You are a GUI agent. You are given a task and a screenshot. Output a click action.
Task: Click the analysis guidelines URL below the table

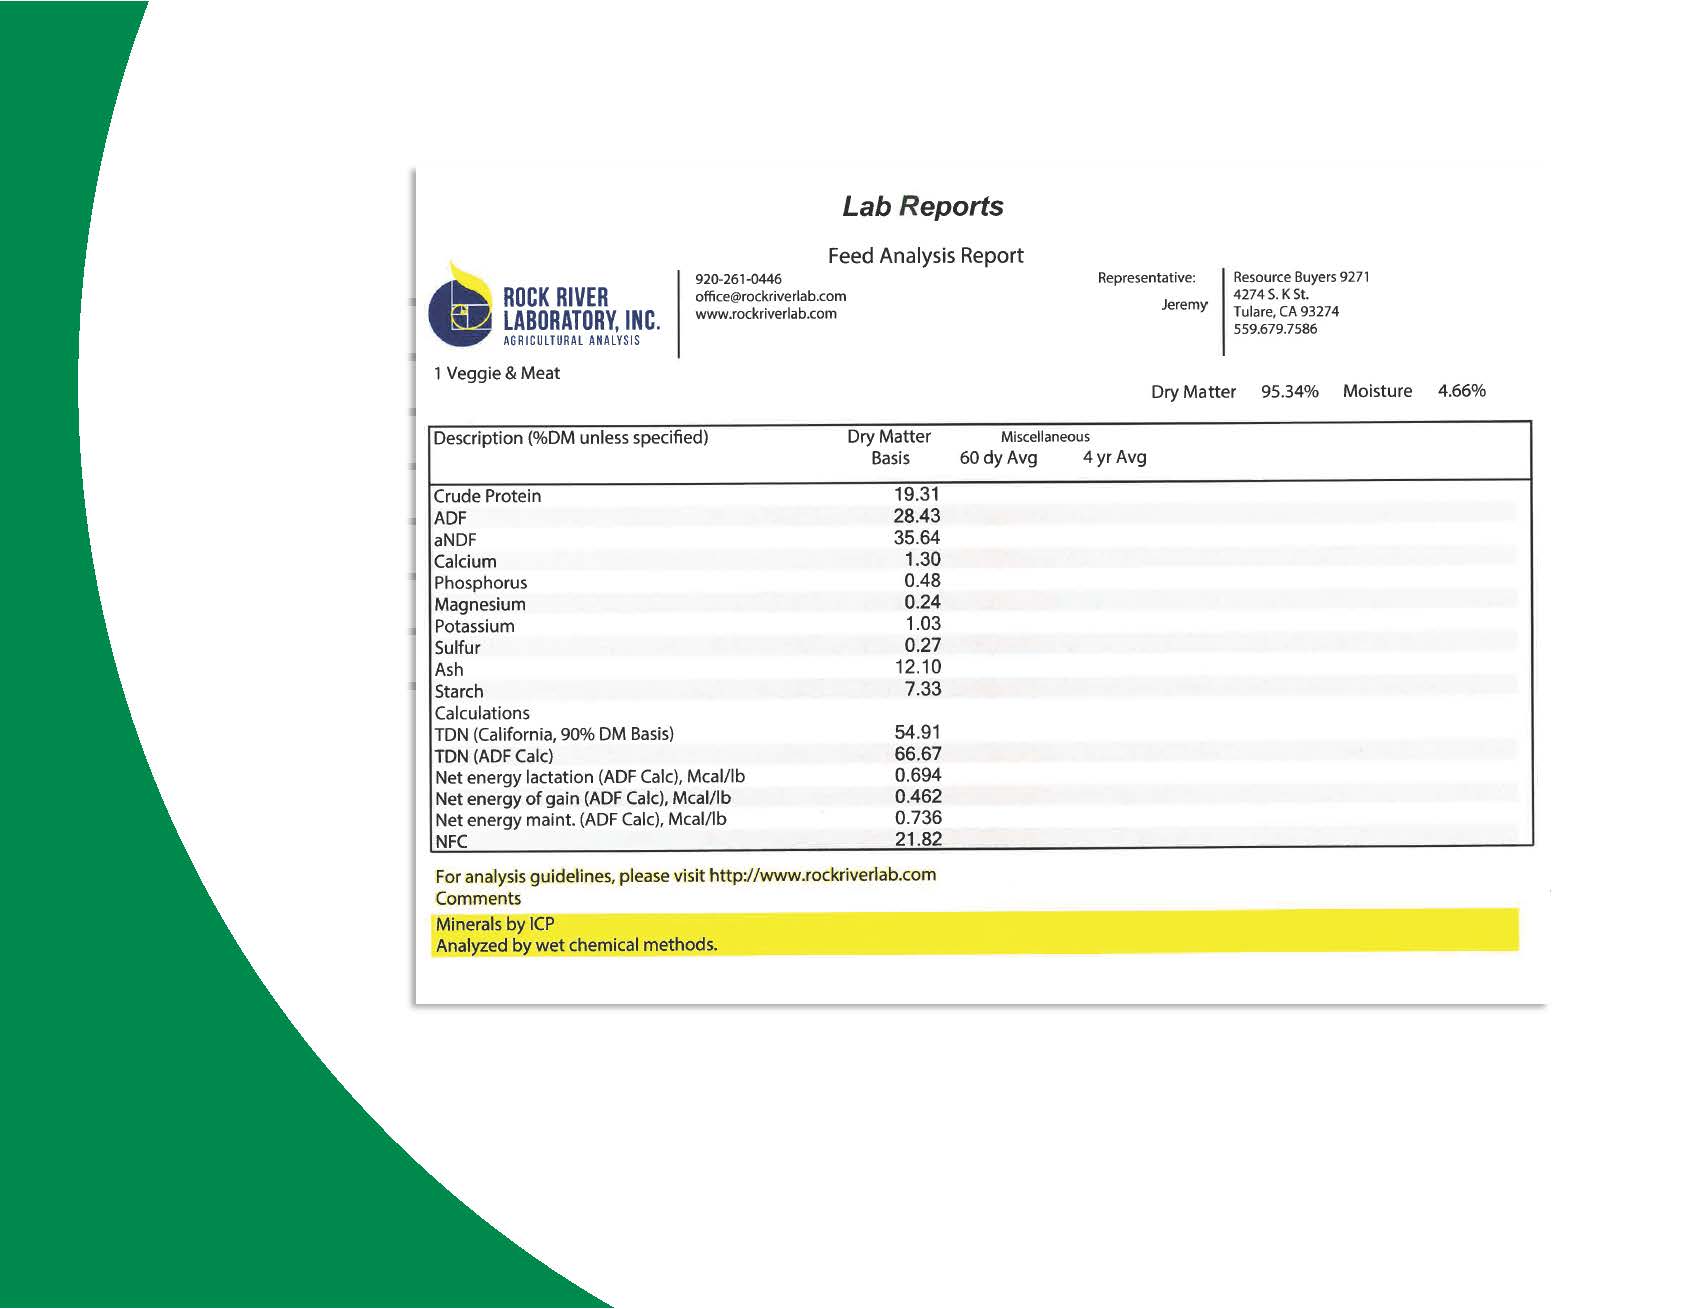coord(822,875)
